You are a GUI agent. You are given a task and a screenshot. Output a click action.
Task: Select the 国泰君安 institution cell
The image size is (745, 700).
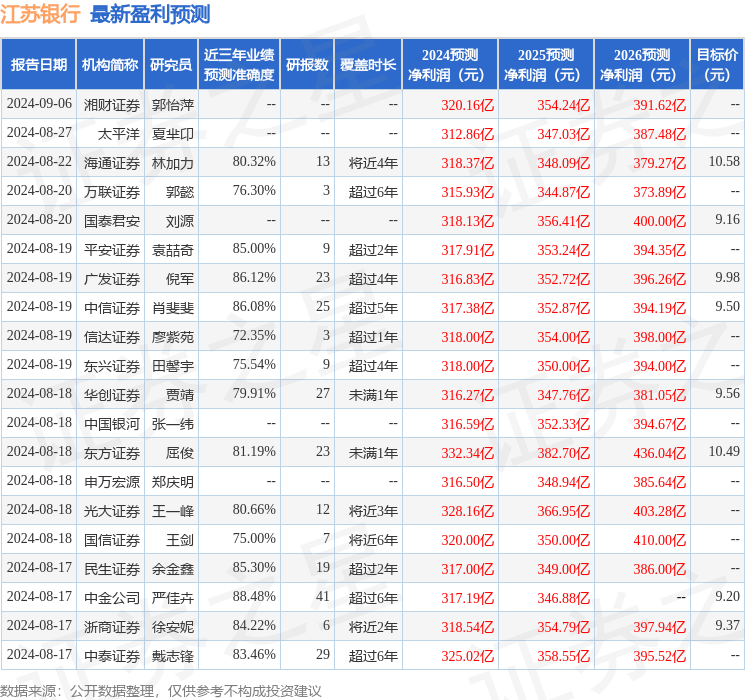[112, 221]
